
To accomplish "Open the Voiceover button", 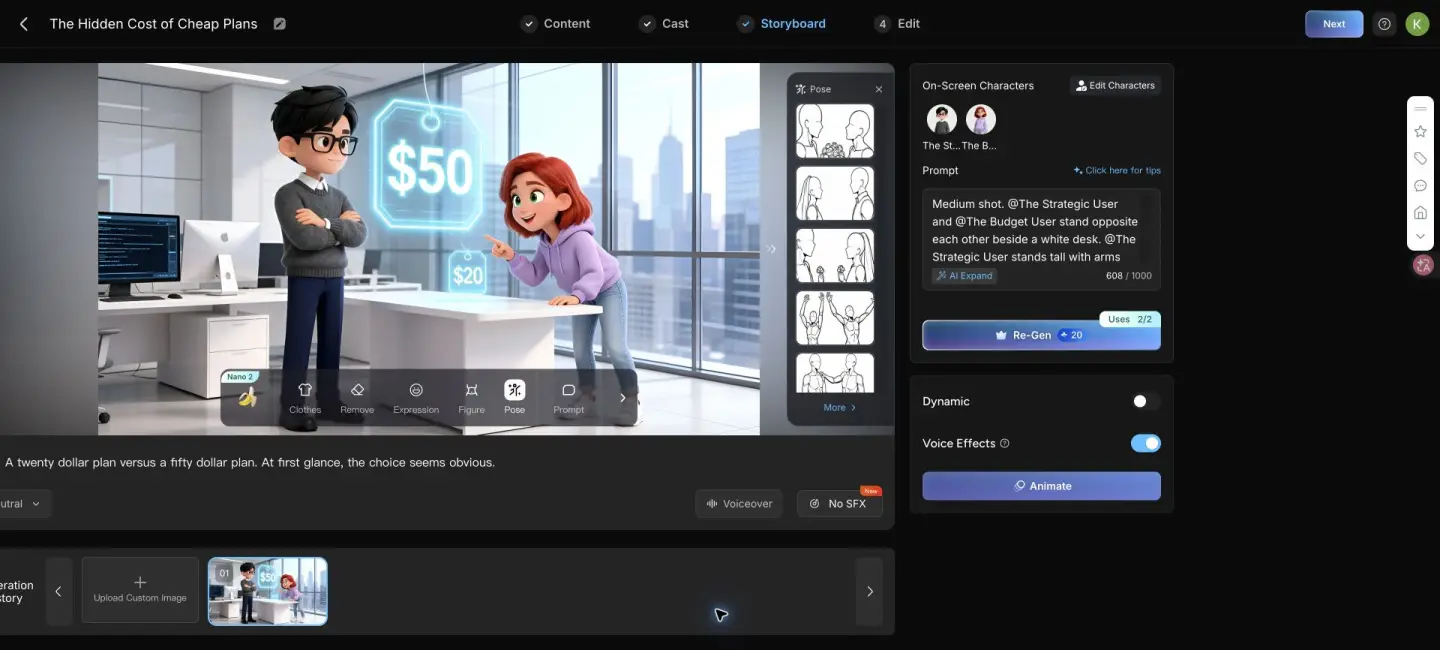I will coord(739,504).
